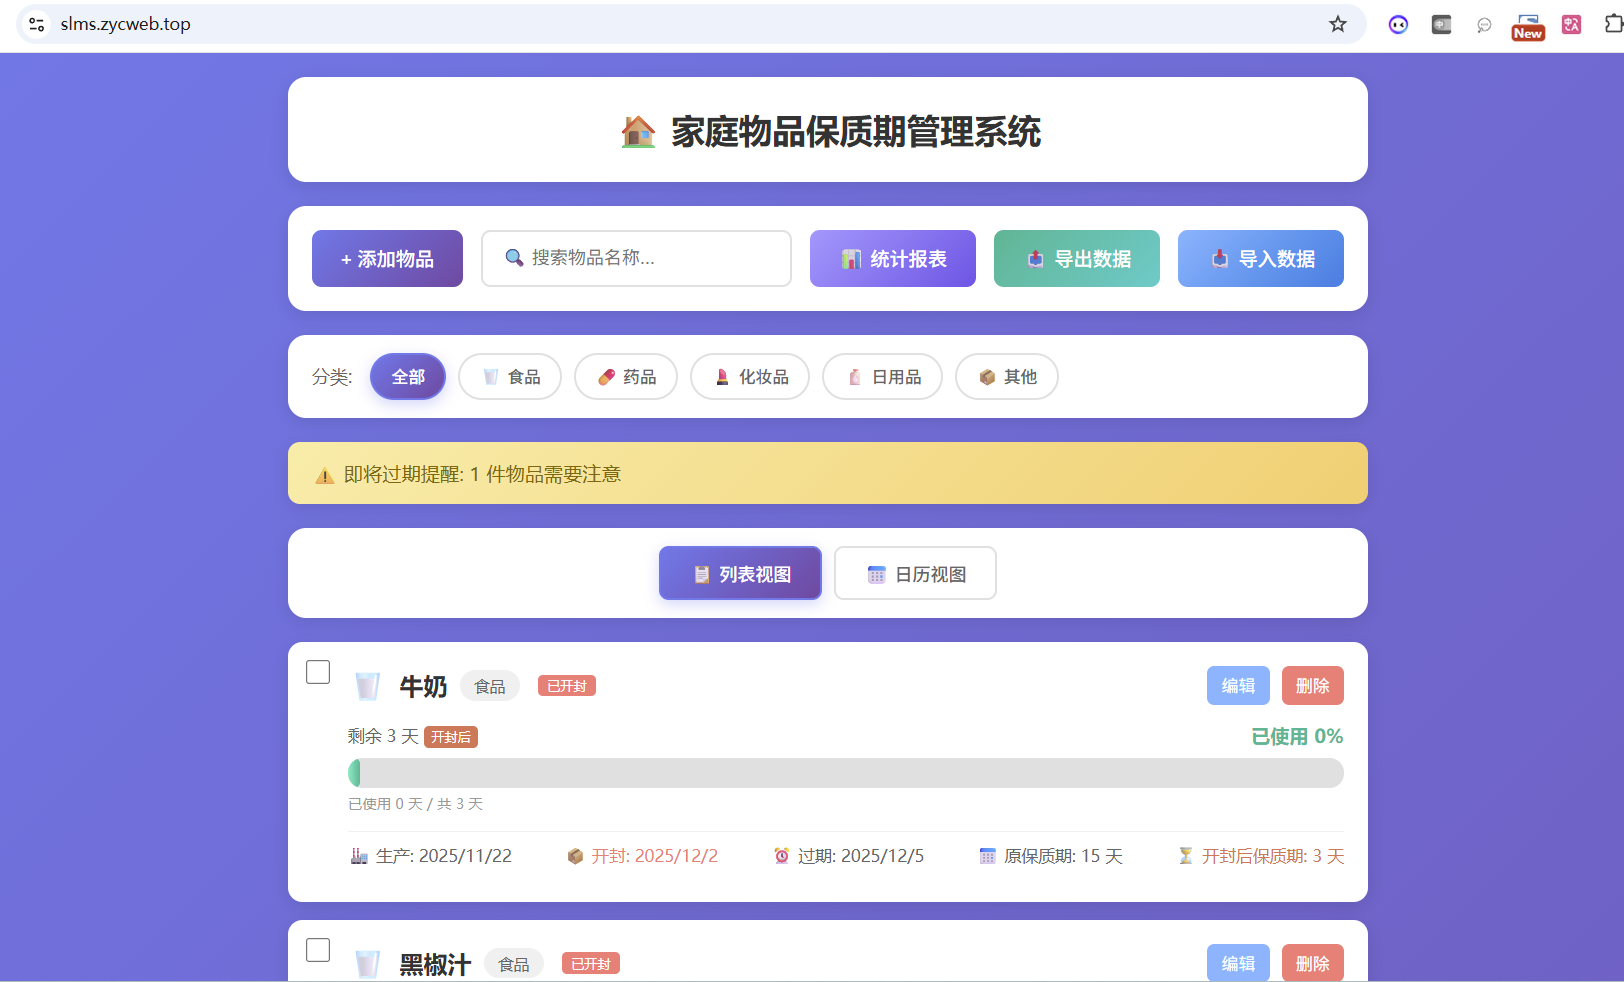
Task: Bookmark this page with the star icon
Action: click(x=1338, y=24)
